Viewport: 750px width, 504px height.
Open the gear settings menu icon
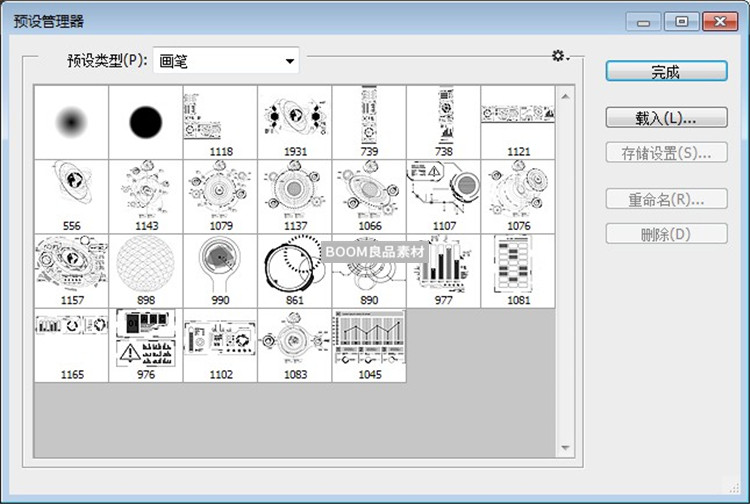pyautogui.click(x=560, y=57)
